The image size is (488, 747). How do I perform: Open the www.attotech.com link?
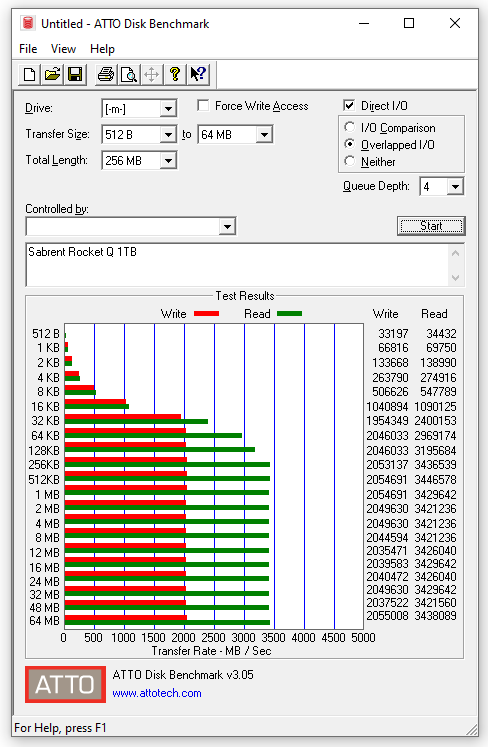coord(157,693)
